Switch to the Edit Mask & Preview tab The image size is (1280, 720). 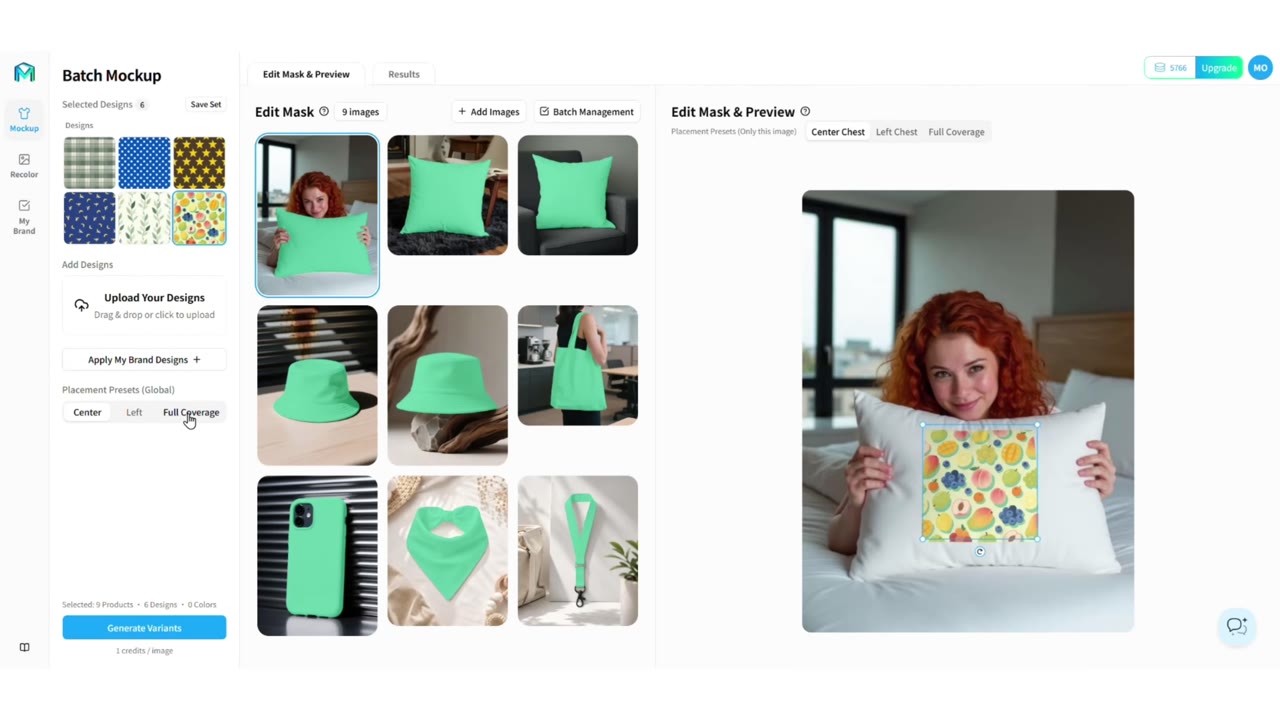306,74
